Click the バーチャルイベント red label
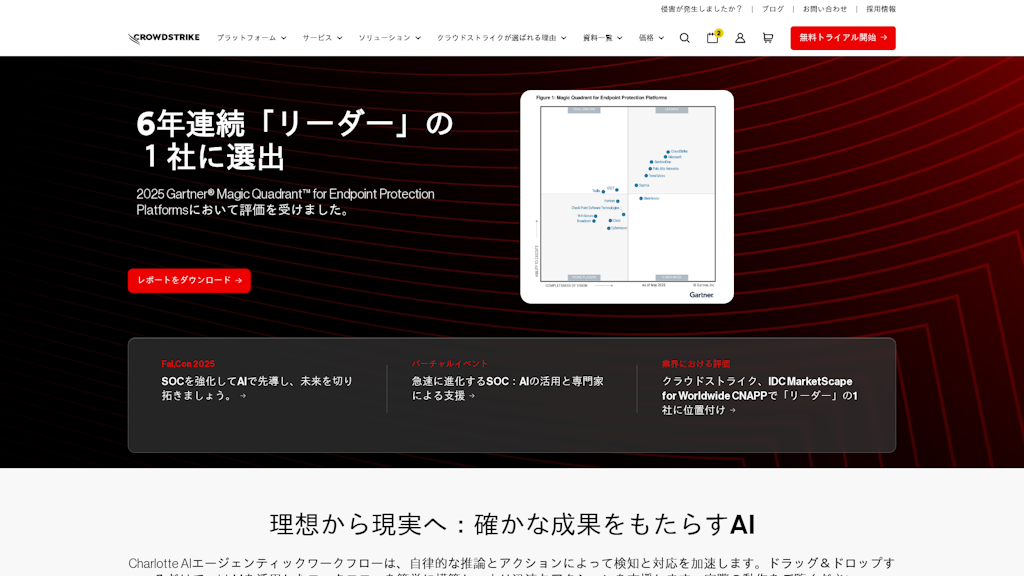This screenshot has height=576, width=1024. click(x=450, y=364)
